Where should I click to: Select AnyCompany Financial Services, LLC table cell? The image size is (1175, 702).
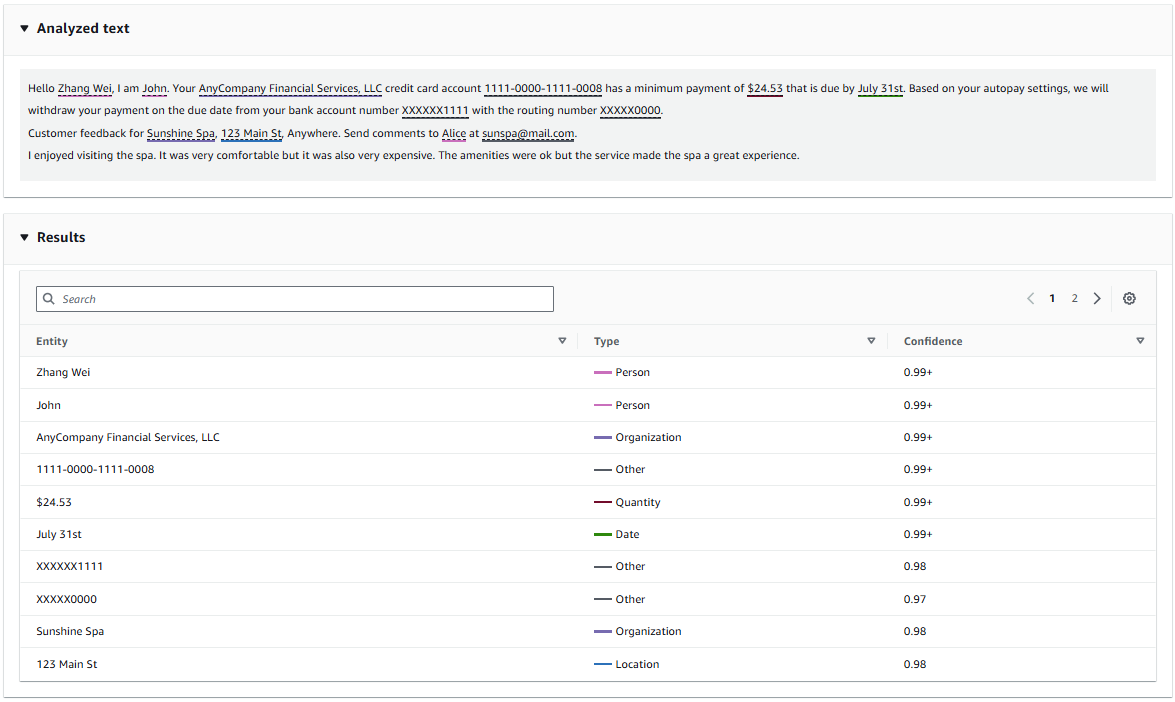point(128,438)
